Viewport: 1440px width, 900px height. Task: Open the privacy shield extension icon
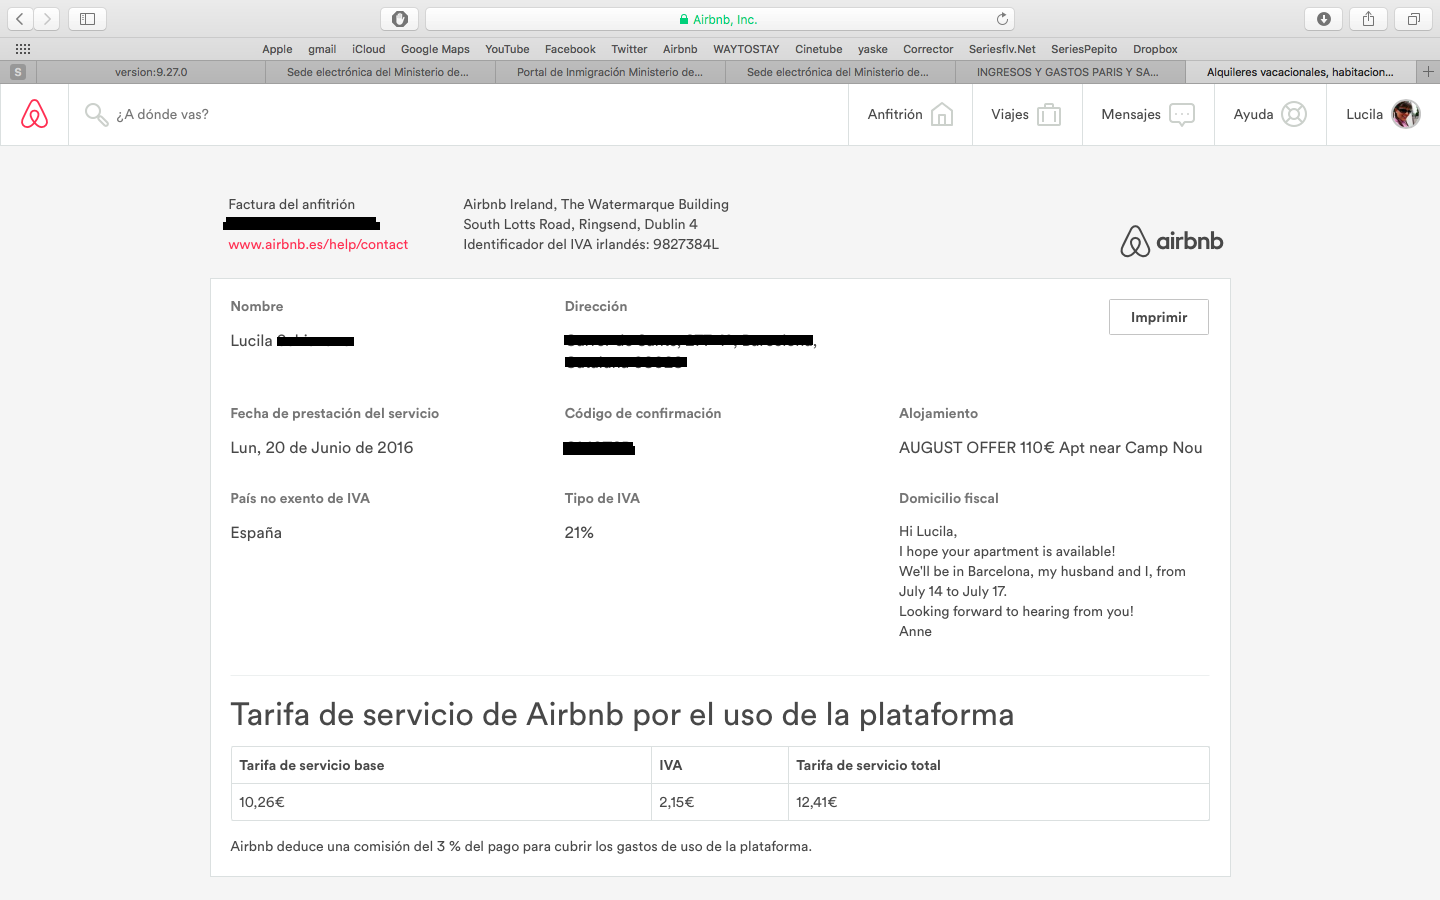pos(400,19)
